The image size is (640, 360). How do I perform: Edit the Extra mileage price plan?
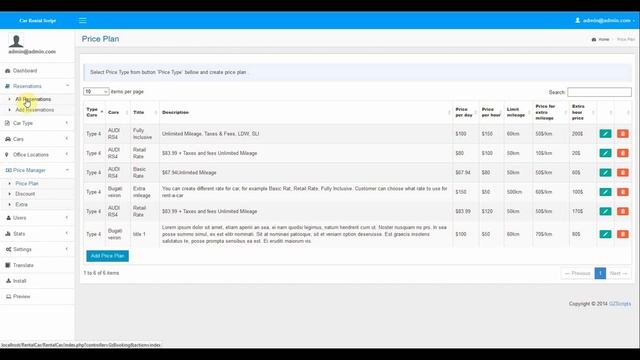pyautogui.click(x=605, y=192)
